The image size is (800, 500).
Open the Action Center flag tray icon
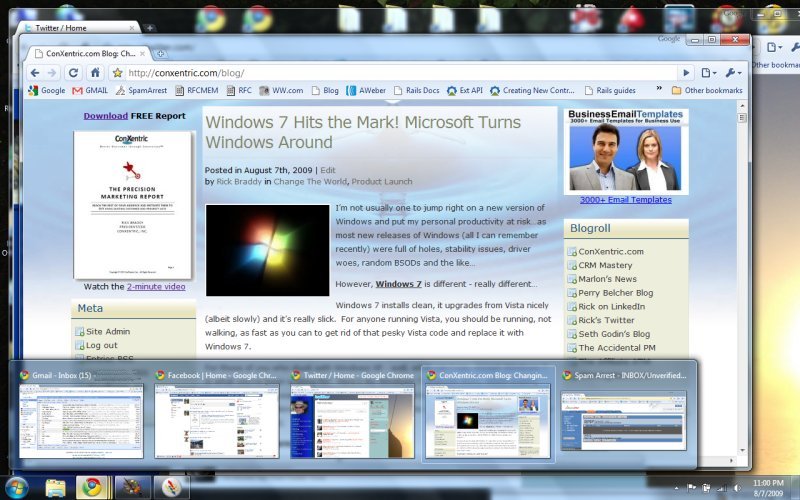(692, 488)
